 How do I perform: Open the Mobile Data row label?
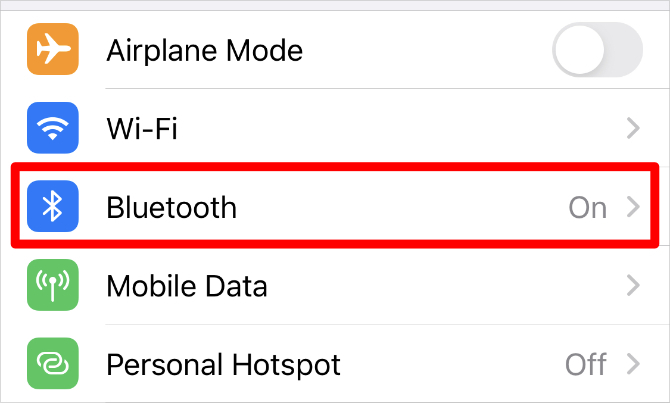(187, 285)
